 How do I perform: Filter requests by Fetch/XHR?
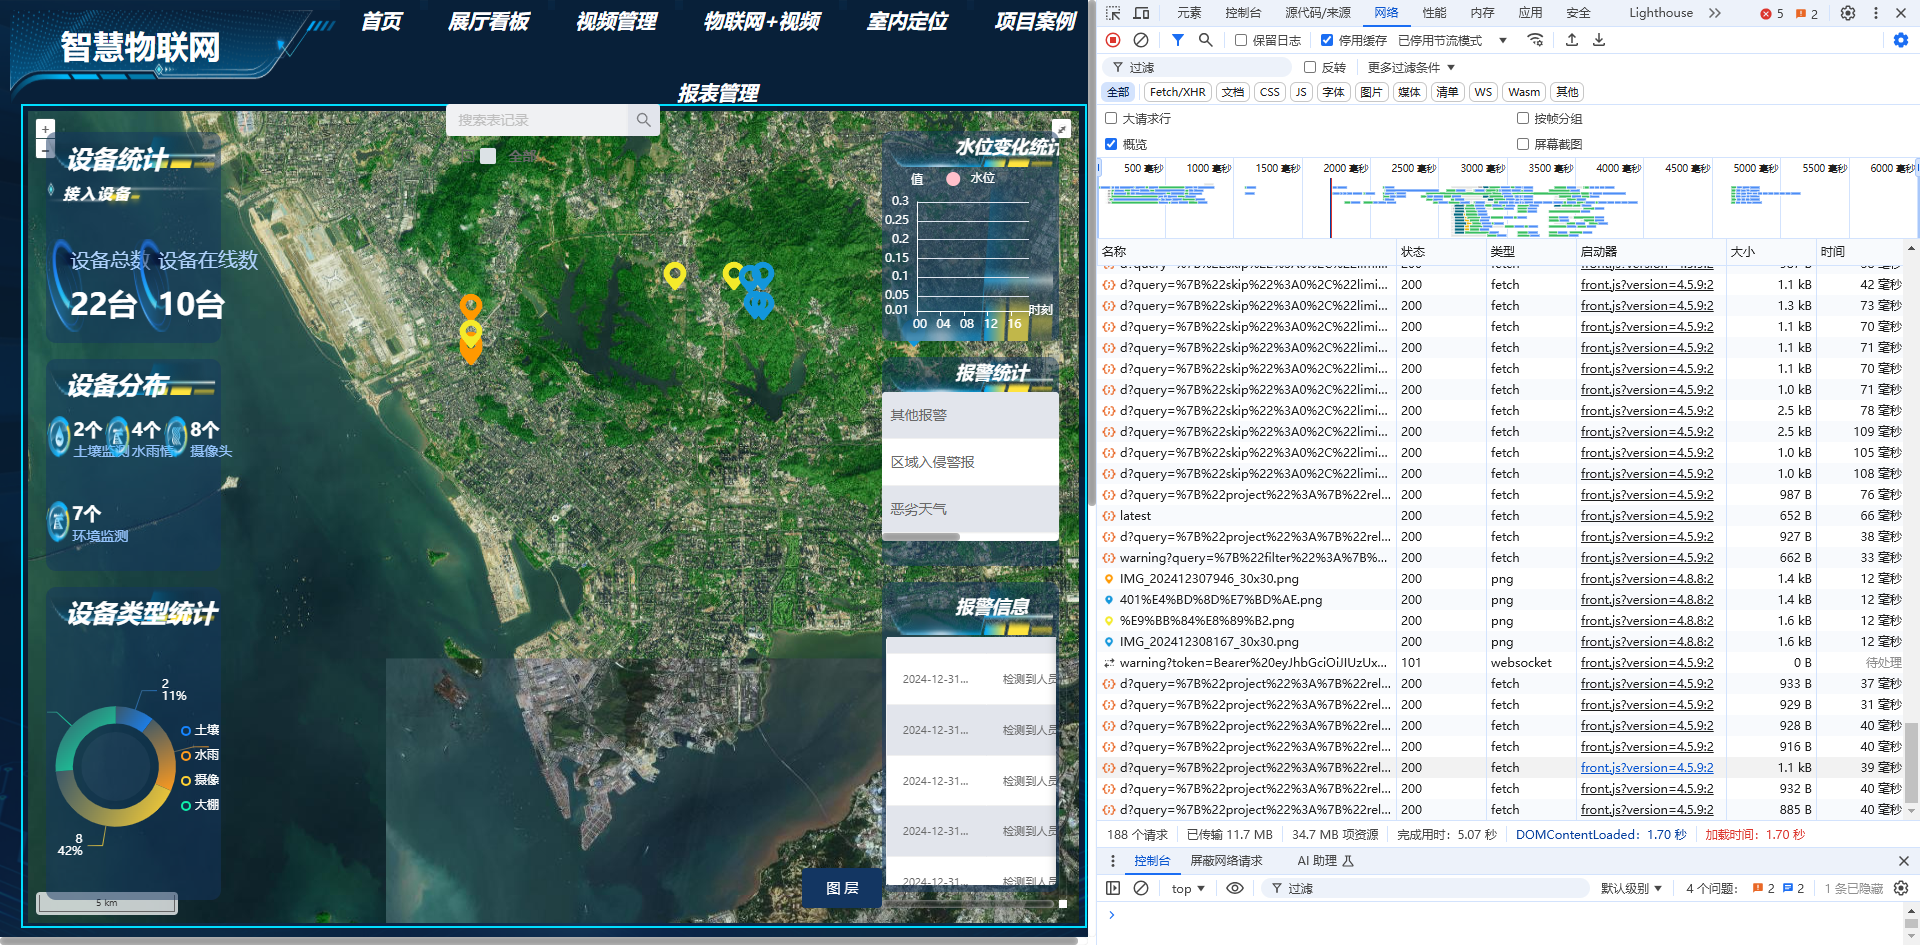pos(1177,92)
